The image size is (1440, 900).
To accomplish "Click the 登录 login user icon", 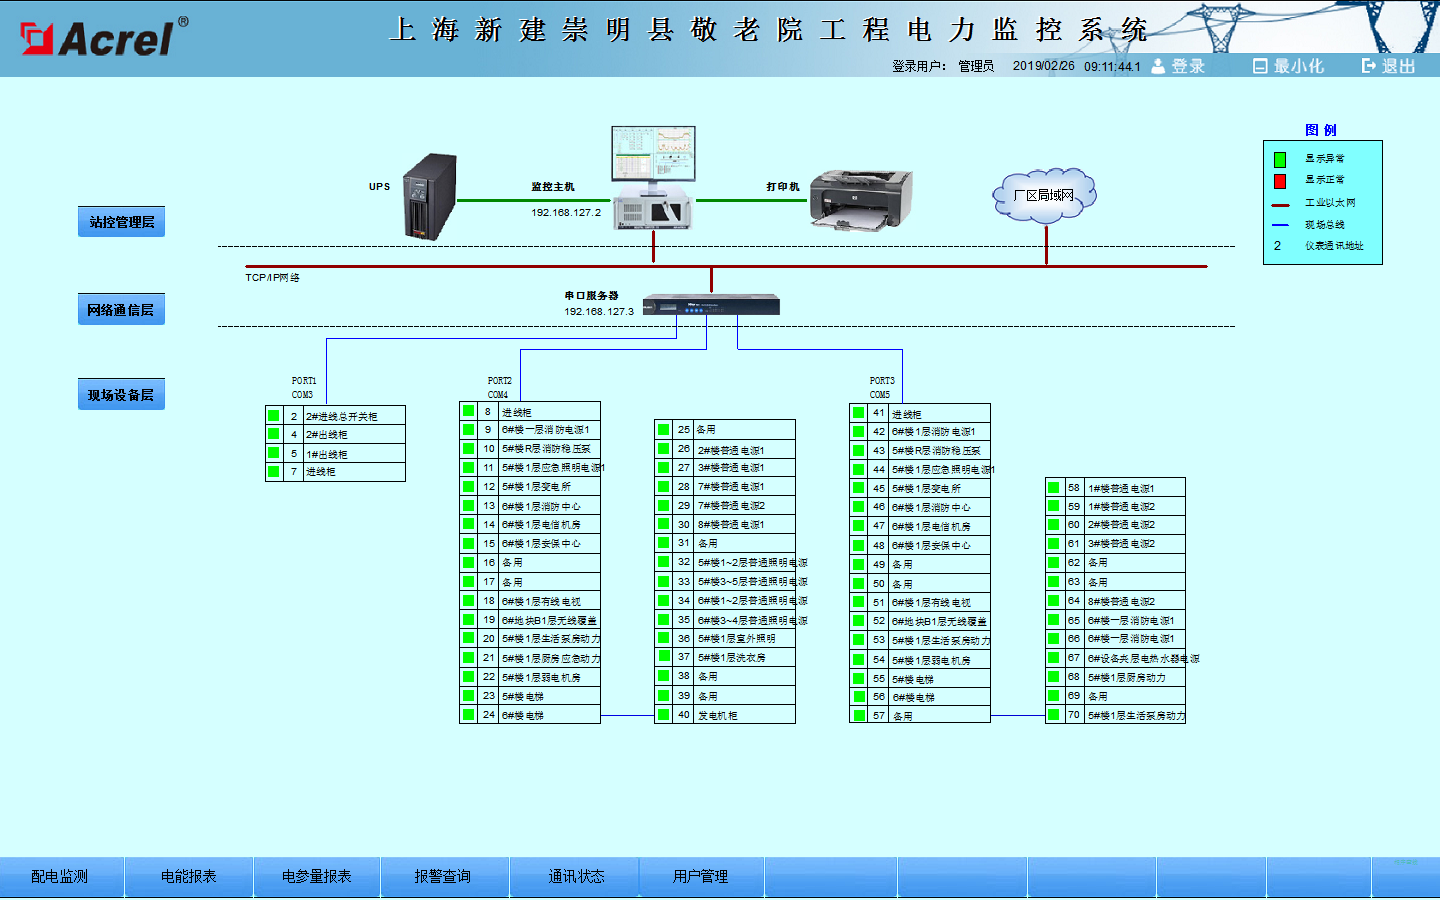I will point(1158,66).
